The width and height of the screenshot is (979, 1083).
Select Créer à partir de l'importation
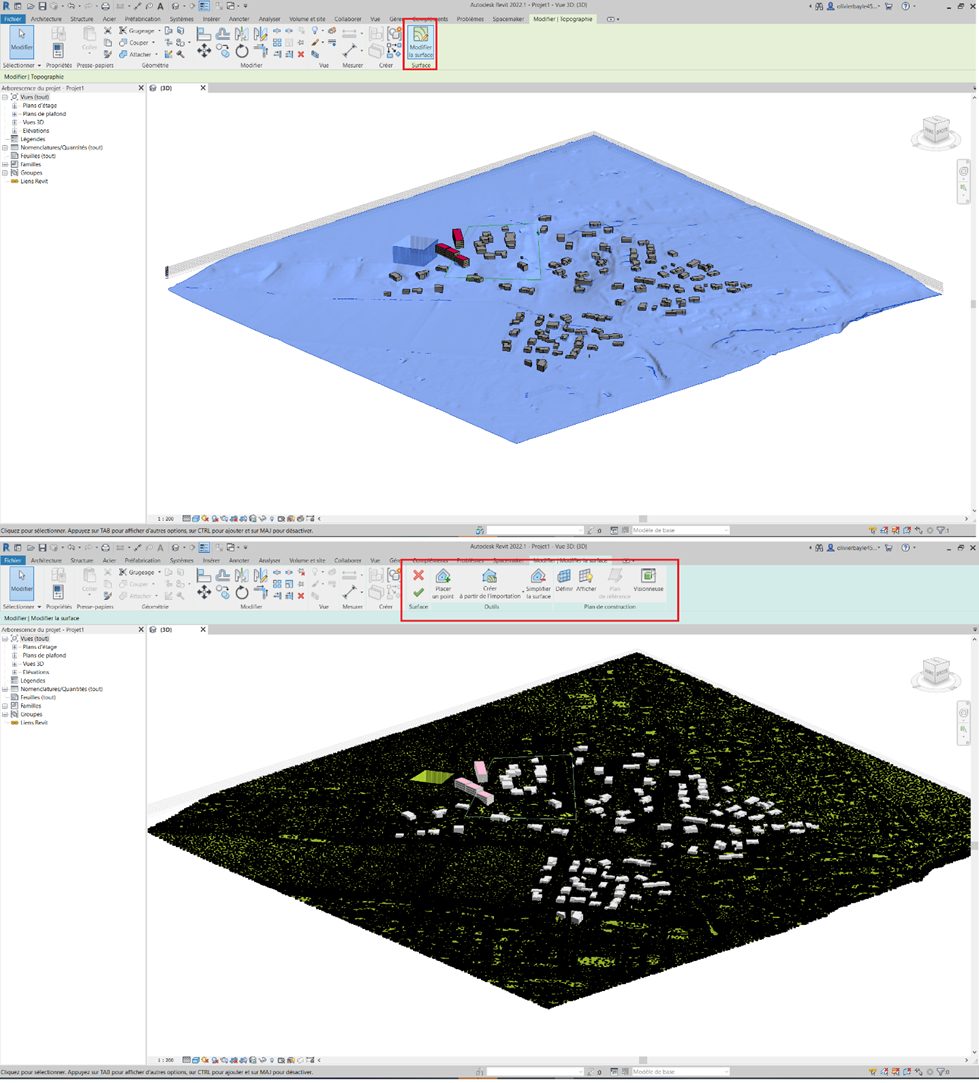[490, 580]
